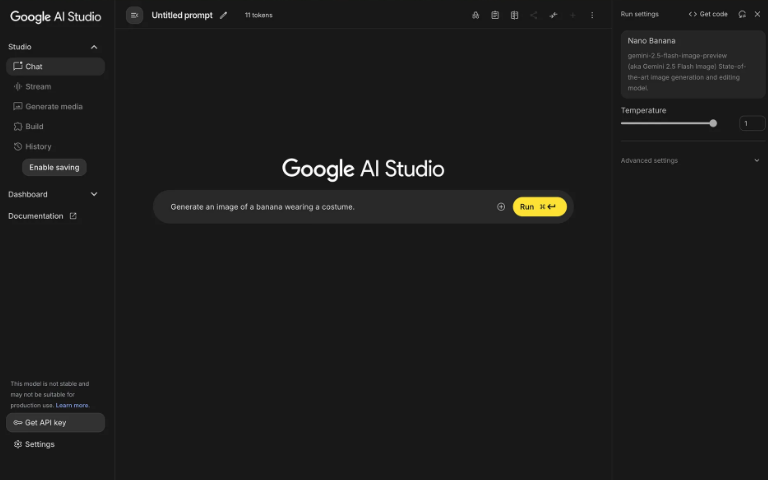Viewport: 768px width, 480px height.
Task: Expand the Dashboard section chevron
Action: 94,194
